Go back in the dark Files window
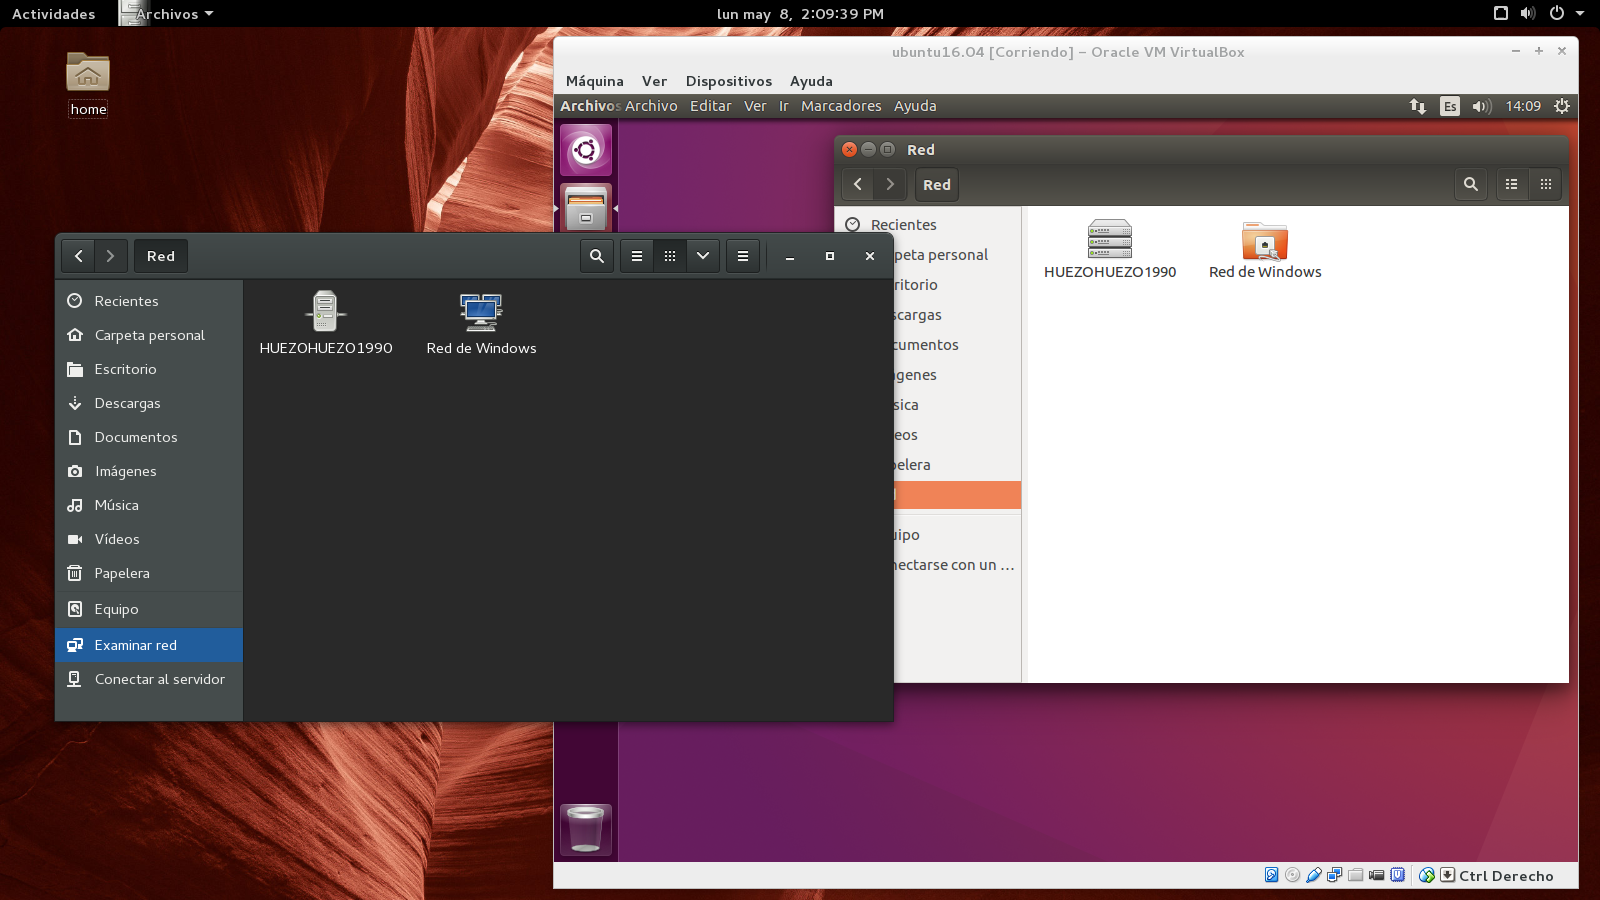 pyautogui.click(x=78, y=256)
